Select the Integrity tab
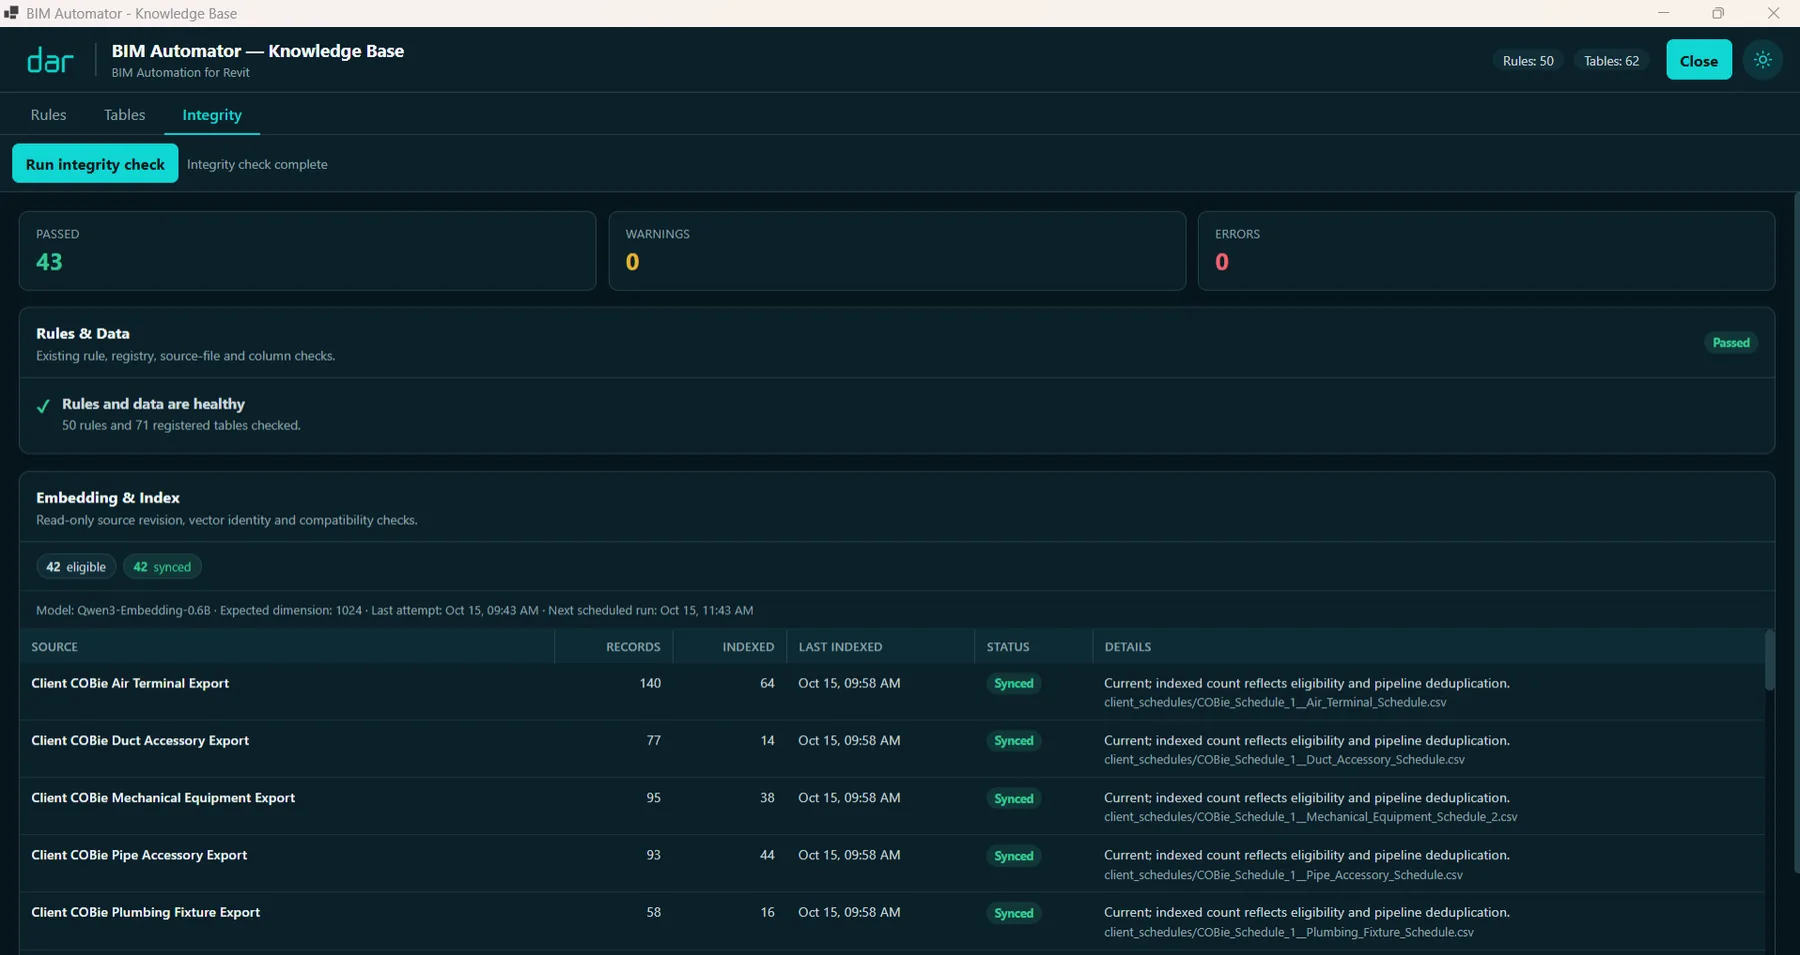 (x=212, y=115)
